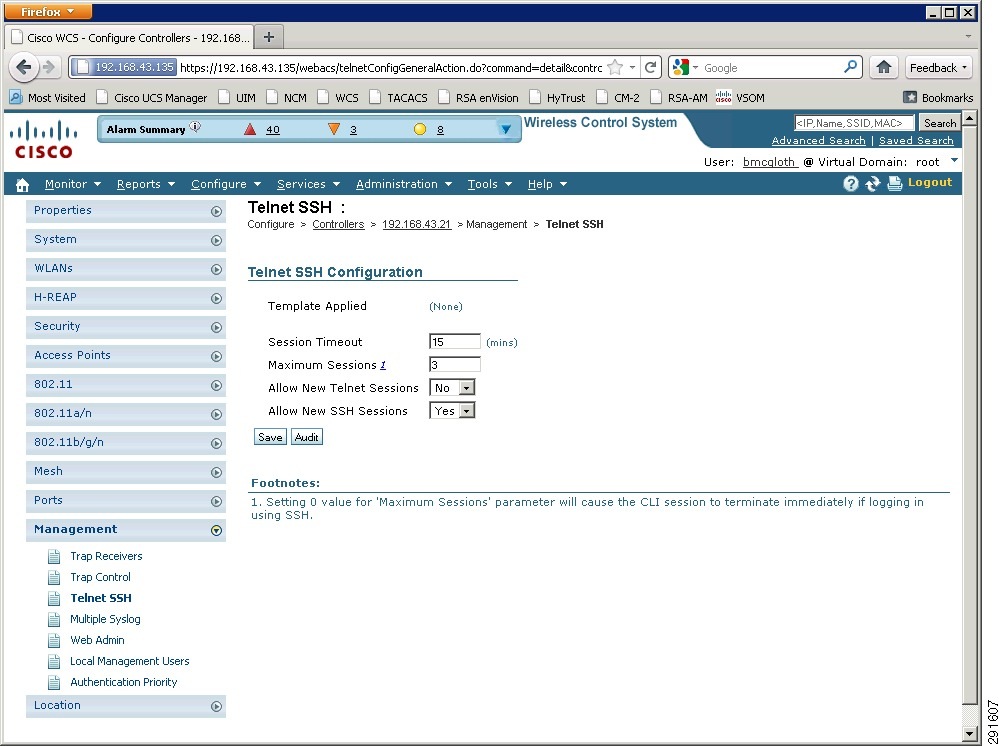Image resolution: width=999 pixels, height=746 pixels.
Task: Open the Saved Search link
Action: (916, 140)
